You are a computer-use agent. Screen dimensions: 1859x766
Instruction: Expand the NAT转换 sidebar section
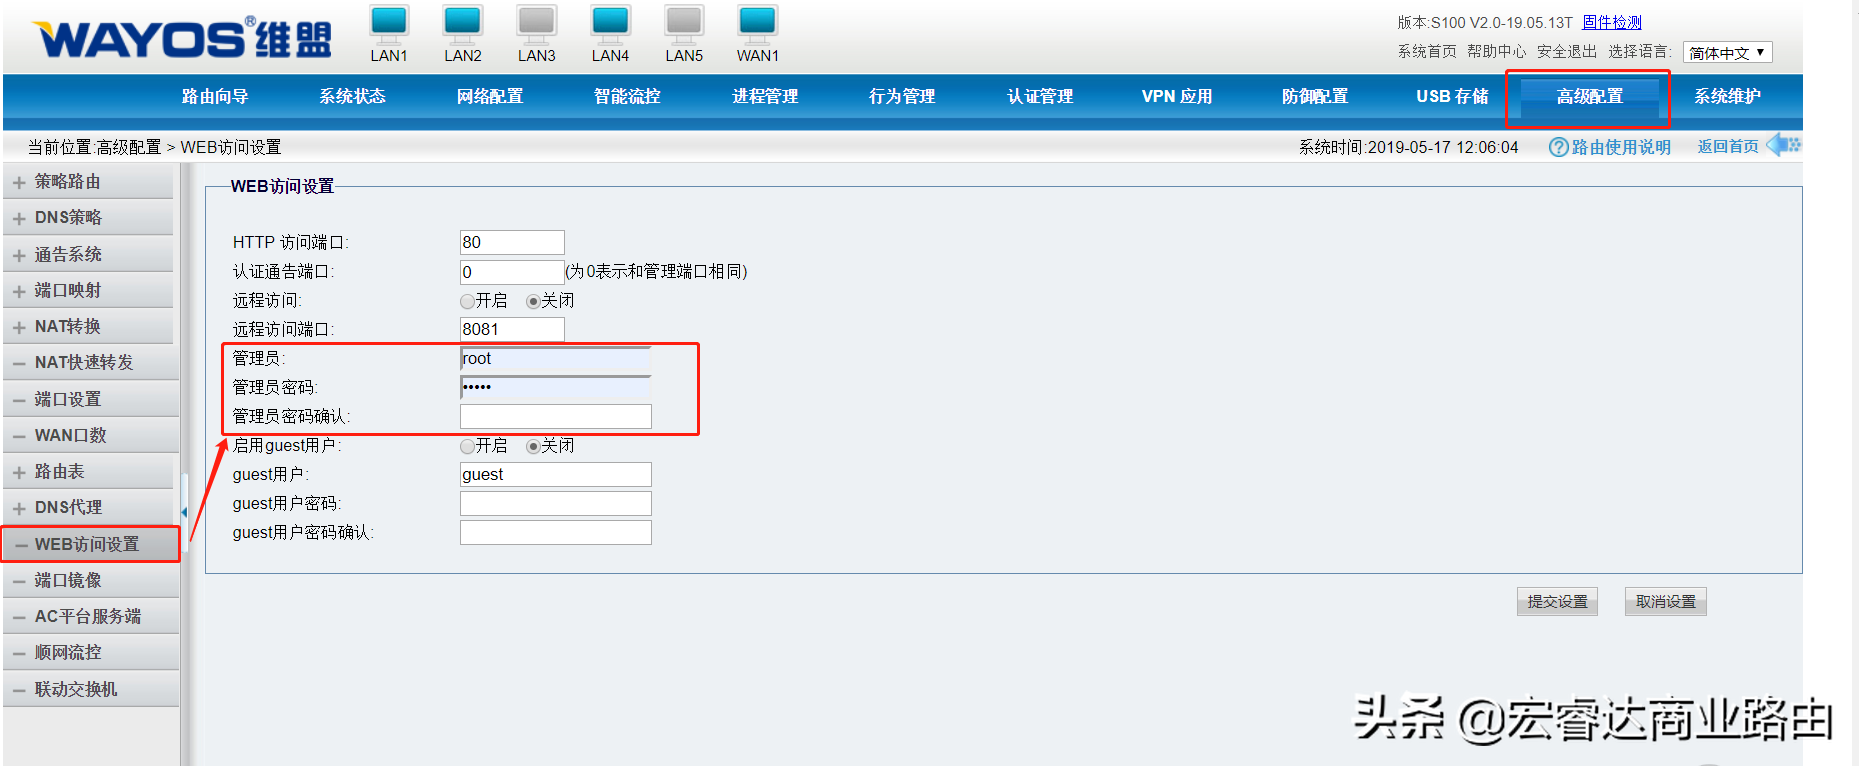pos(88,326)
